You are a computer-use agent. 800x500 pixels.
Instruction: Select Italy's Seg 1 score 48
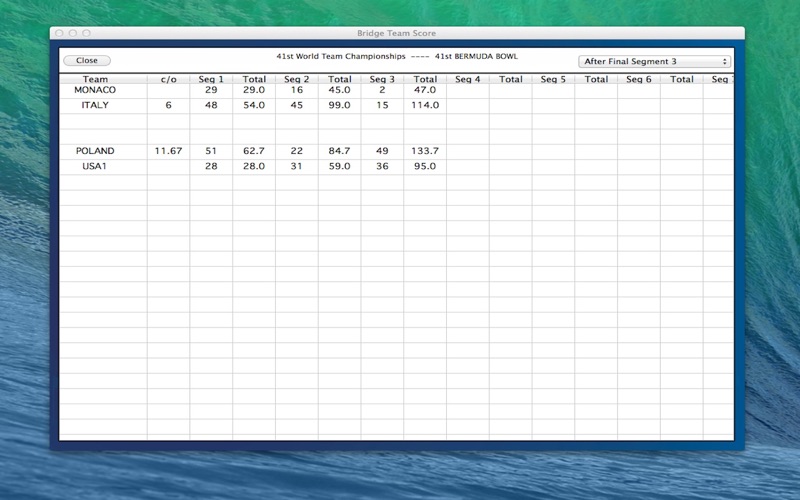click(211, 105)
